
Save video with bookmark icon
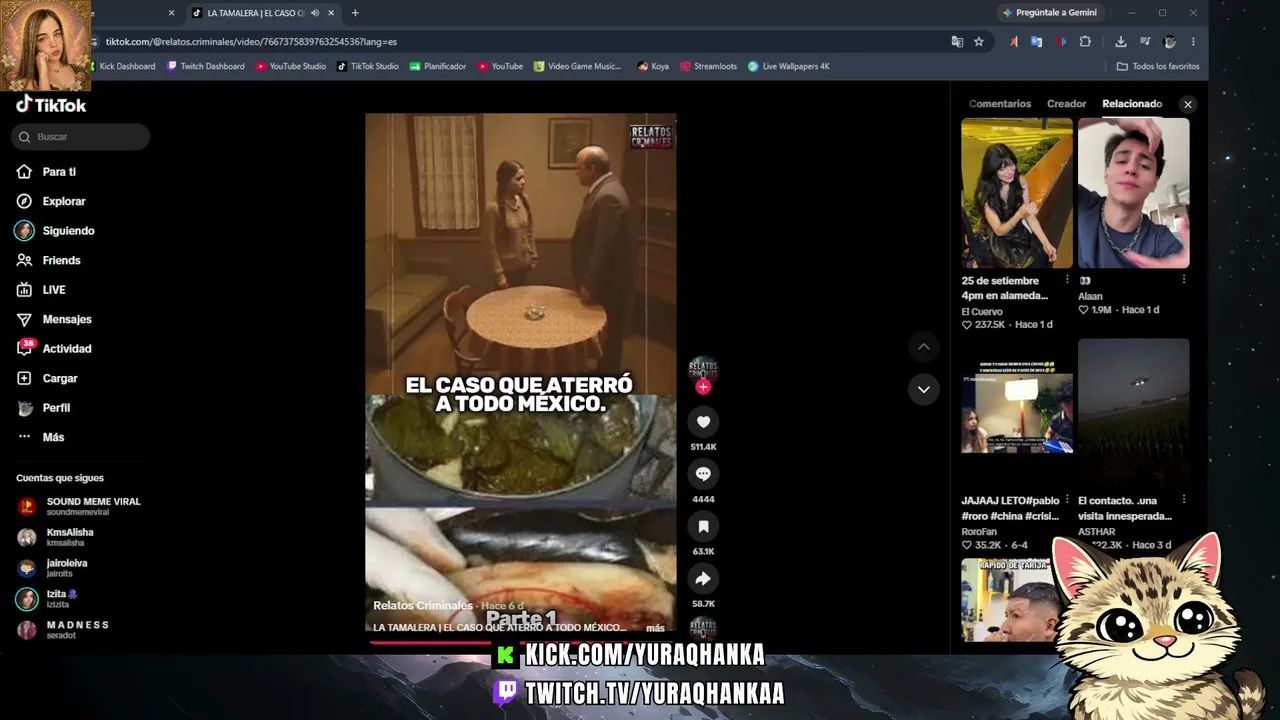[x=703, y=526]
